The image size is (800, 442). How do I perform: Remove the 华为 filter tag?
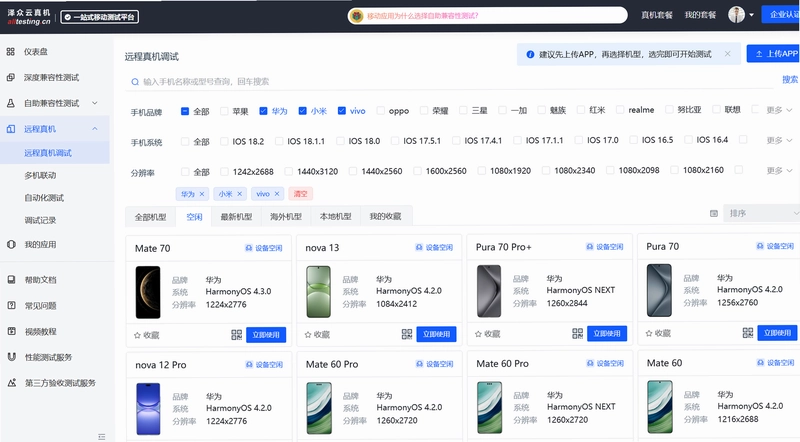point(202,194)
